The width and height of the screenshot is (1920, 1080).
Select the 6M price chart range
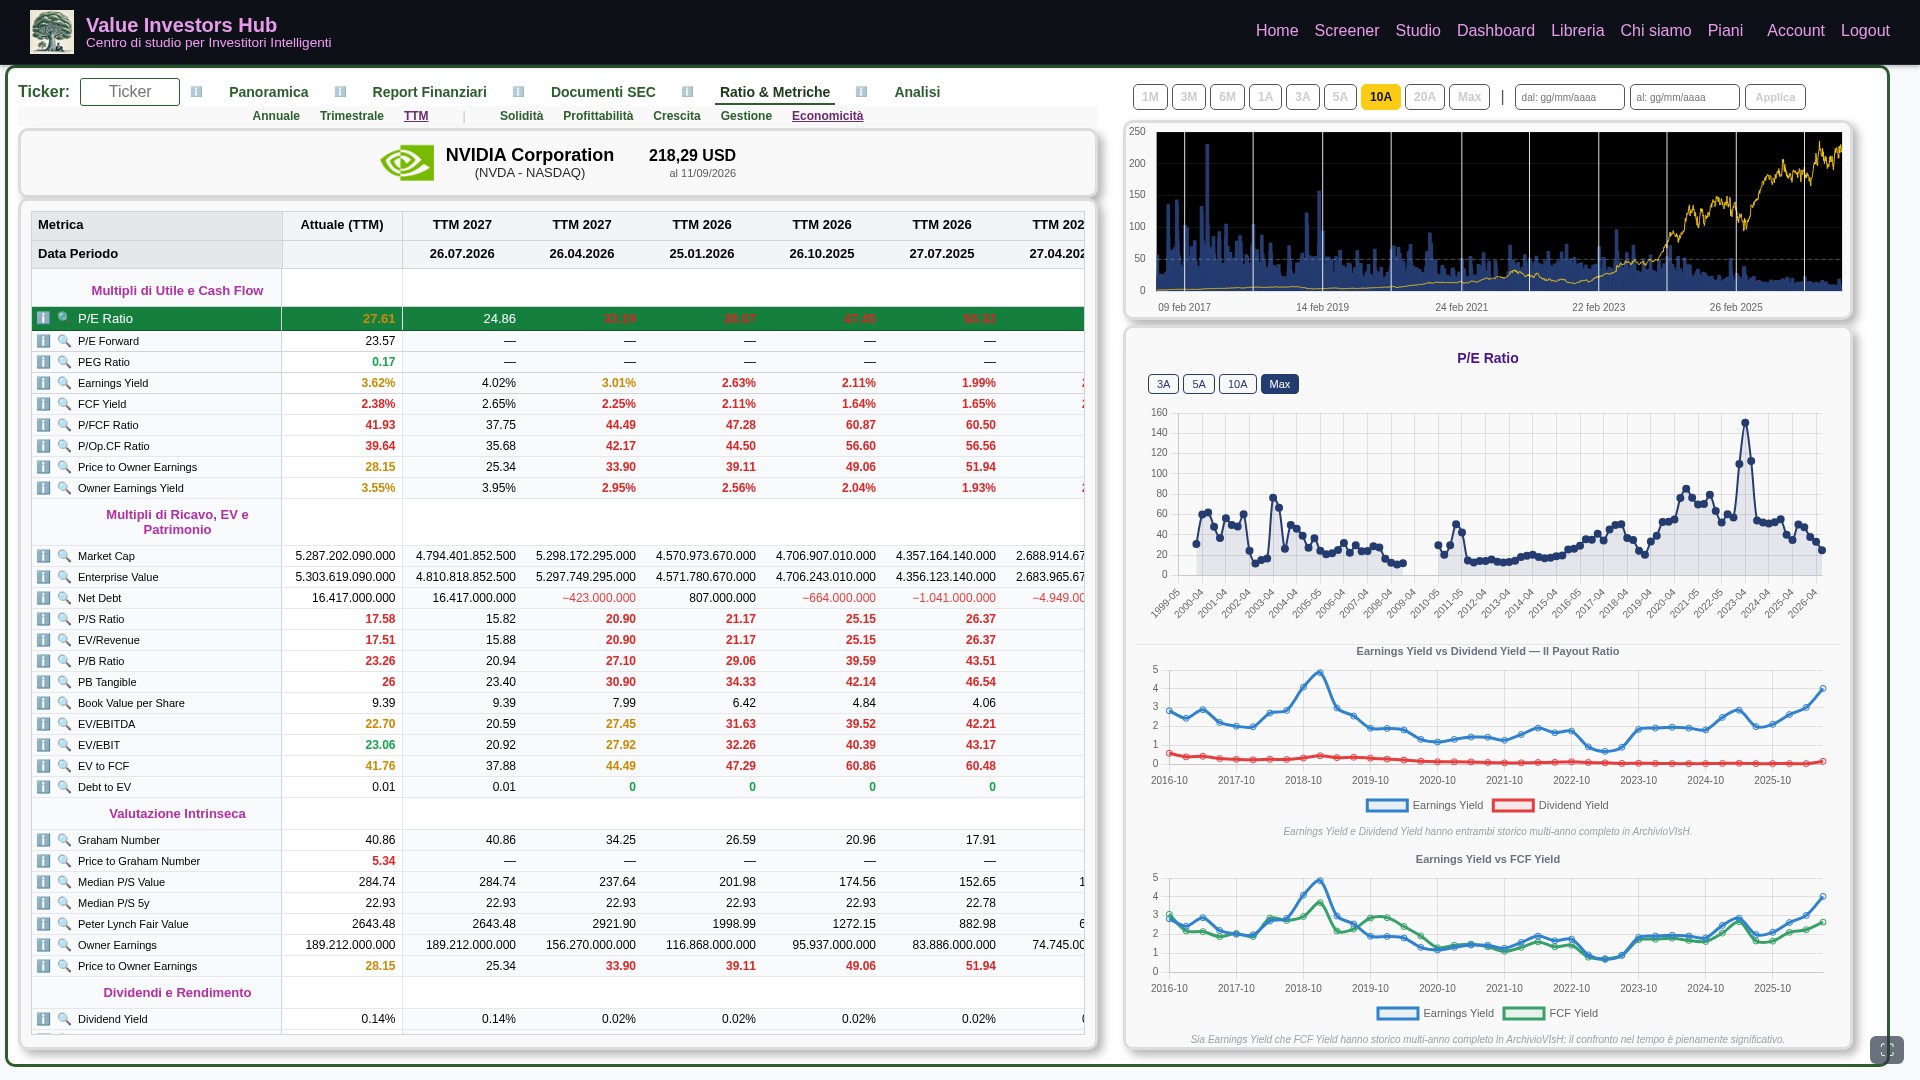click(1227, 97)
